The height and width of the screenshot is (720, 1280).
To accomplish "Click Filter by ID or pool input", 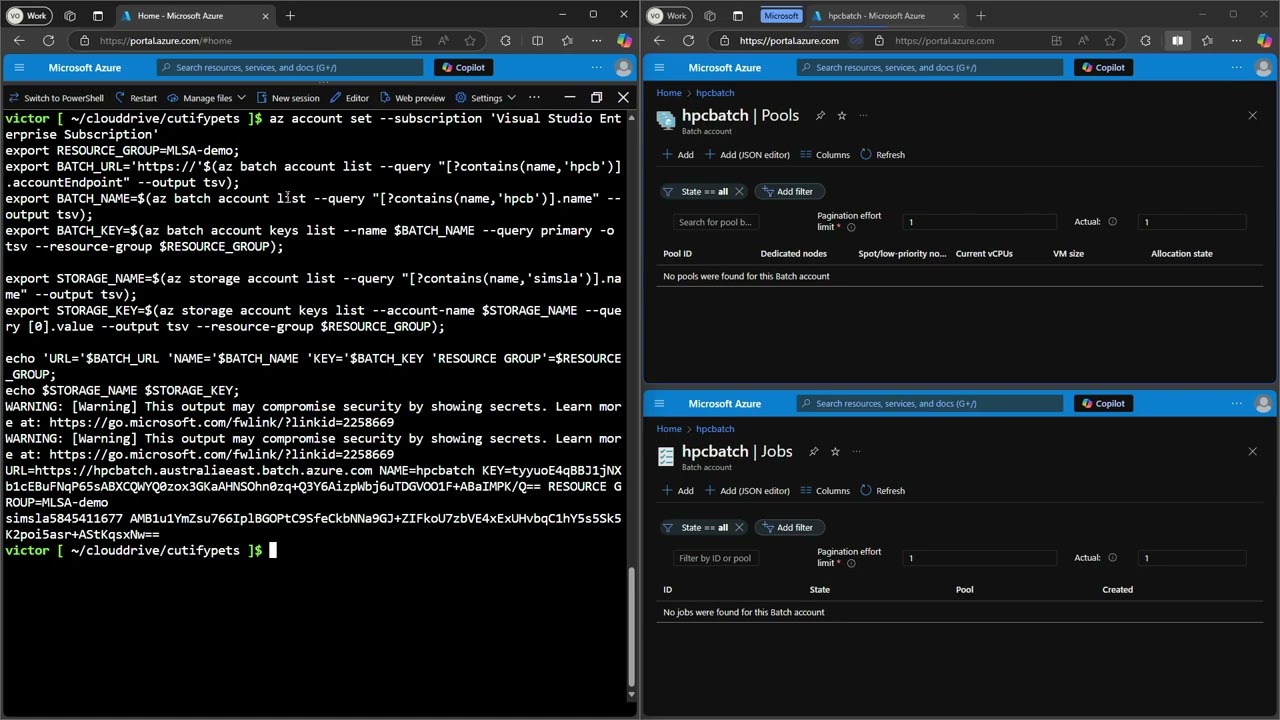I will (x=714, y=558).
